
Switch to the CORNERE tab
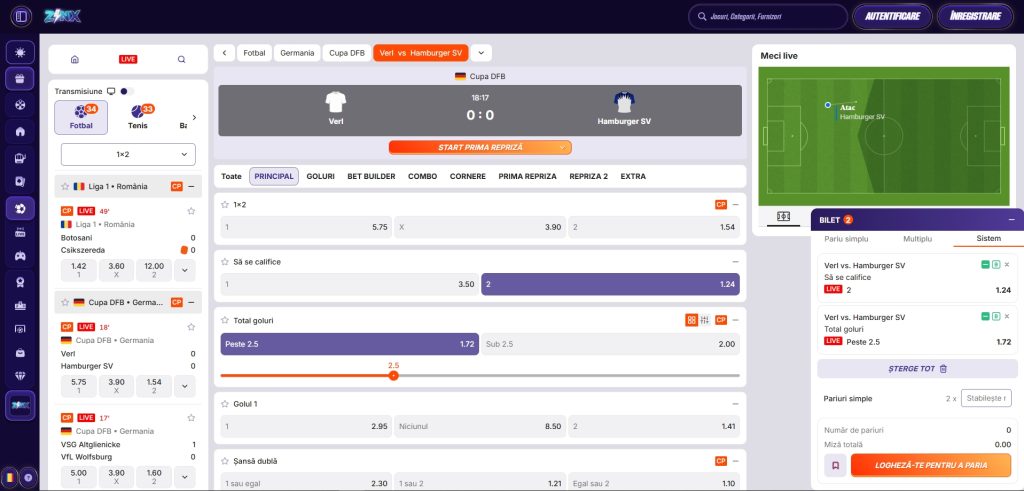point(468,176)
